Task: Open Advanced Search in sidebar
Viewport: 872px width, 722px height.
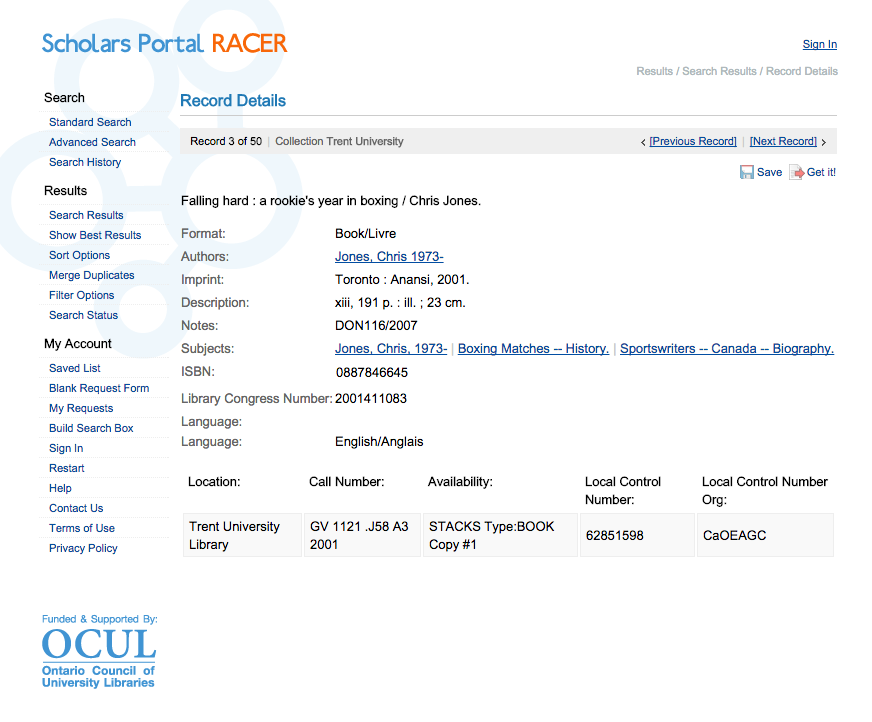Action: [x=92, y=142]
